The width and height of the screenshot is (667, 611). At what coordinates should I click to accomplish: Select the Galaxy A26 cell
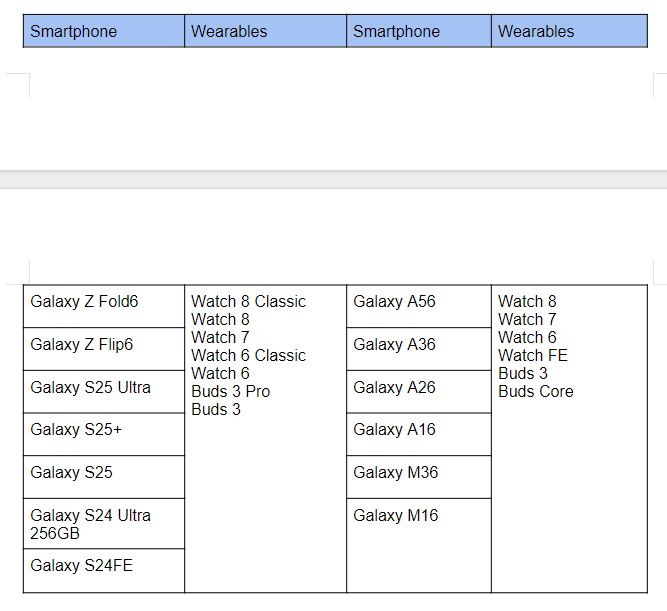point(419,391)
